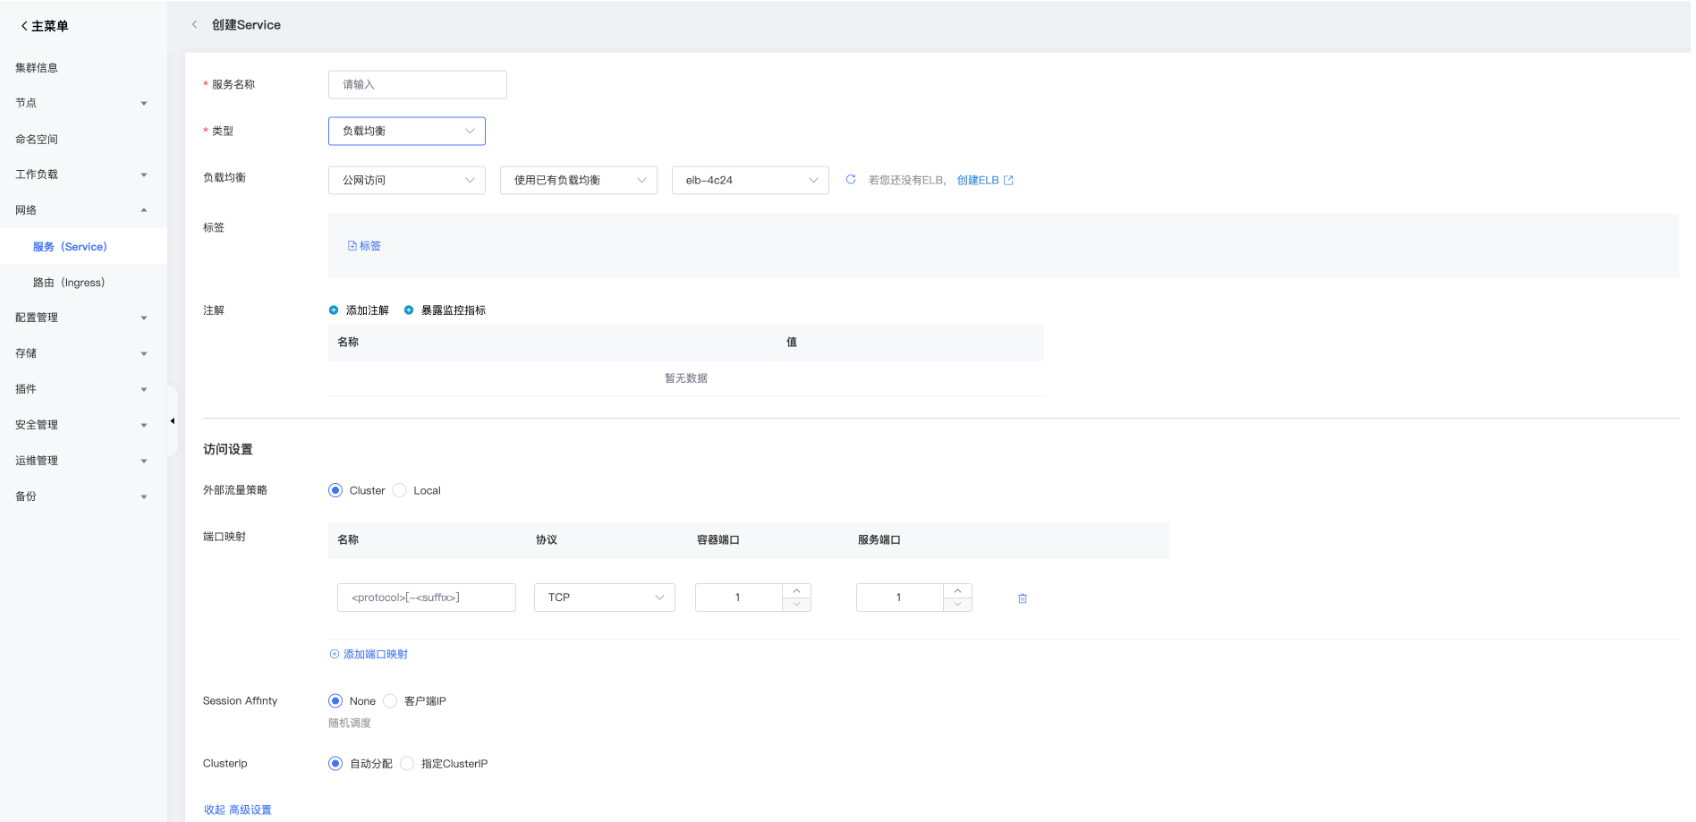Select None for Session Affinity
The width and height of the screenshot is (1696, 822).
(x=335, y=701)
